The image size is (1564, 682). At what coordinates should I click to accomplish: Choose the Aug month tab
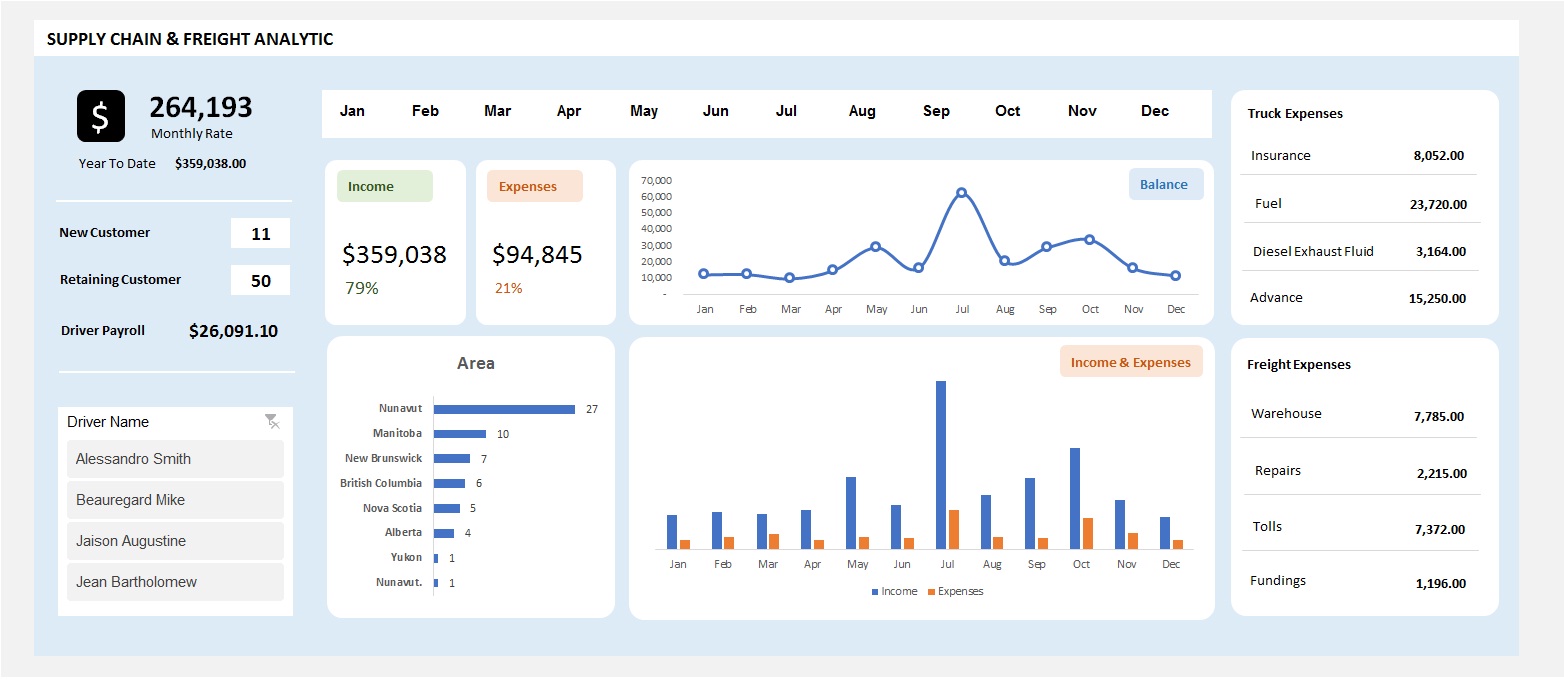(x=862, y=111)
